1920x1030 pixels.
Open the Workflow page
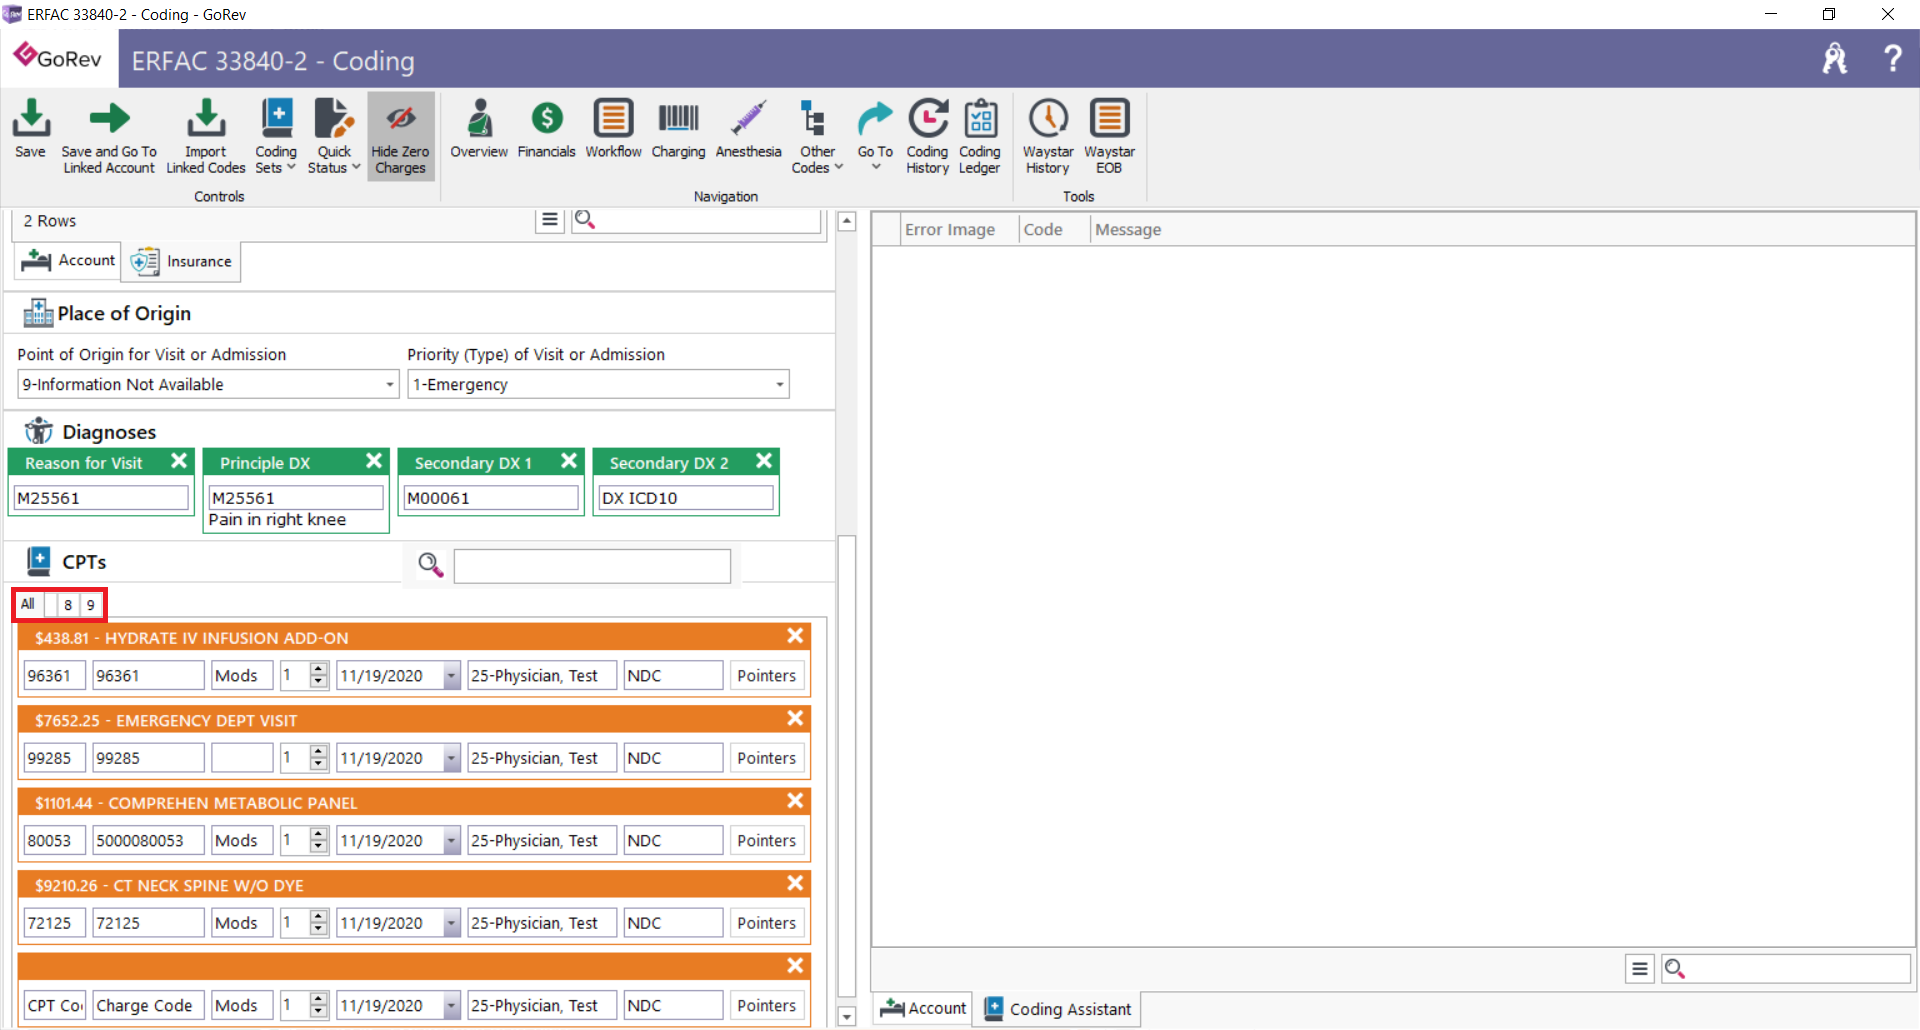tap(613, 128)
